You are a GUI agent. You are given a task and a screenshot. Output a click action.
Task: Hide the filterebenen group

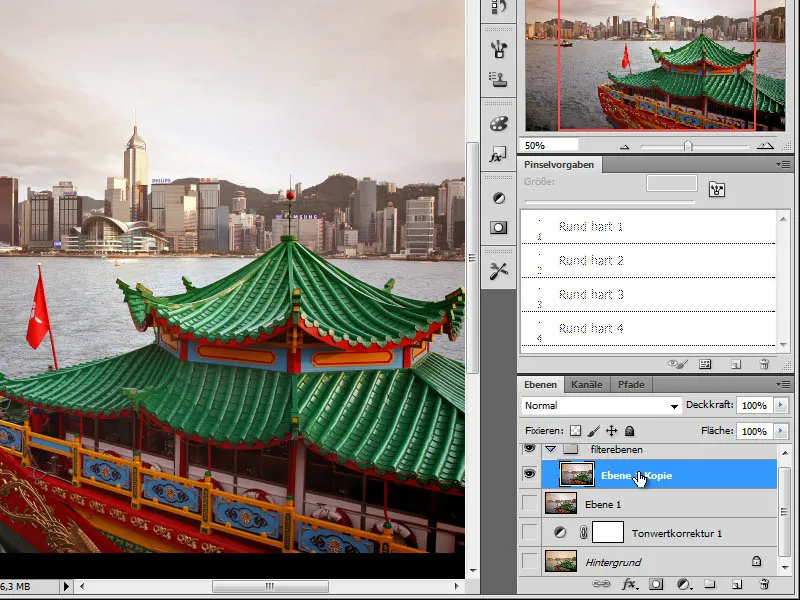coord(529,450)
